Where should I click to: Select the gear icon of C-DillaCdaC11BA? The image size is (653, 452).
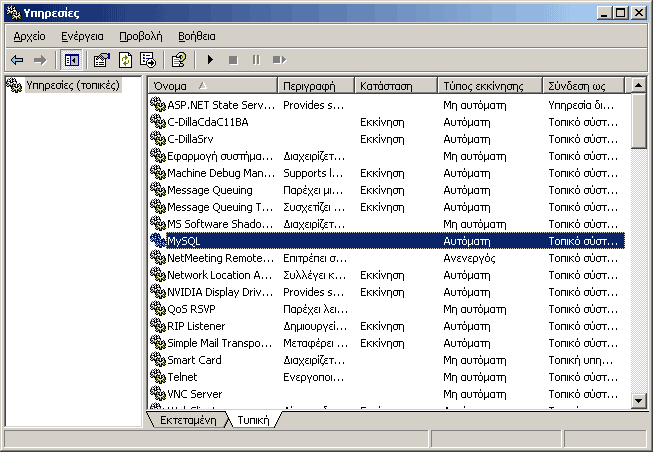pos(158,121)
